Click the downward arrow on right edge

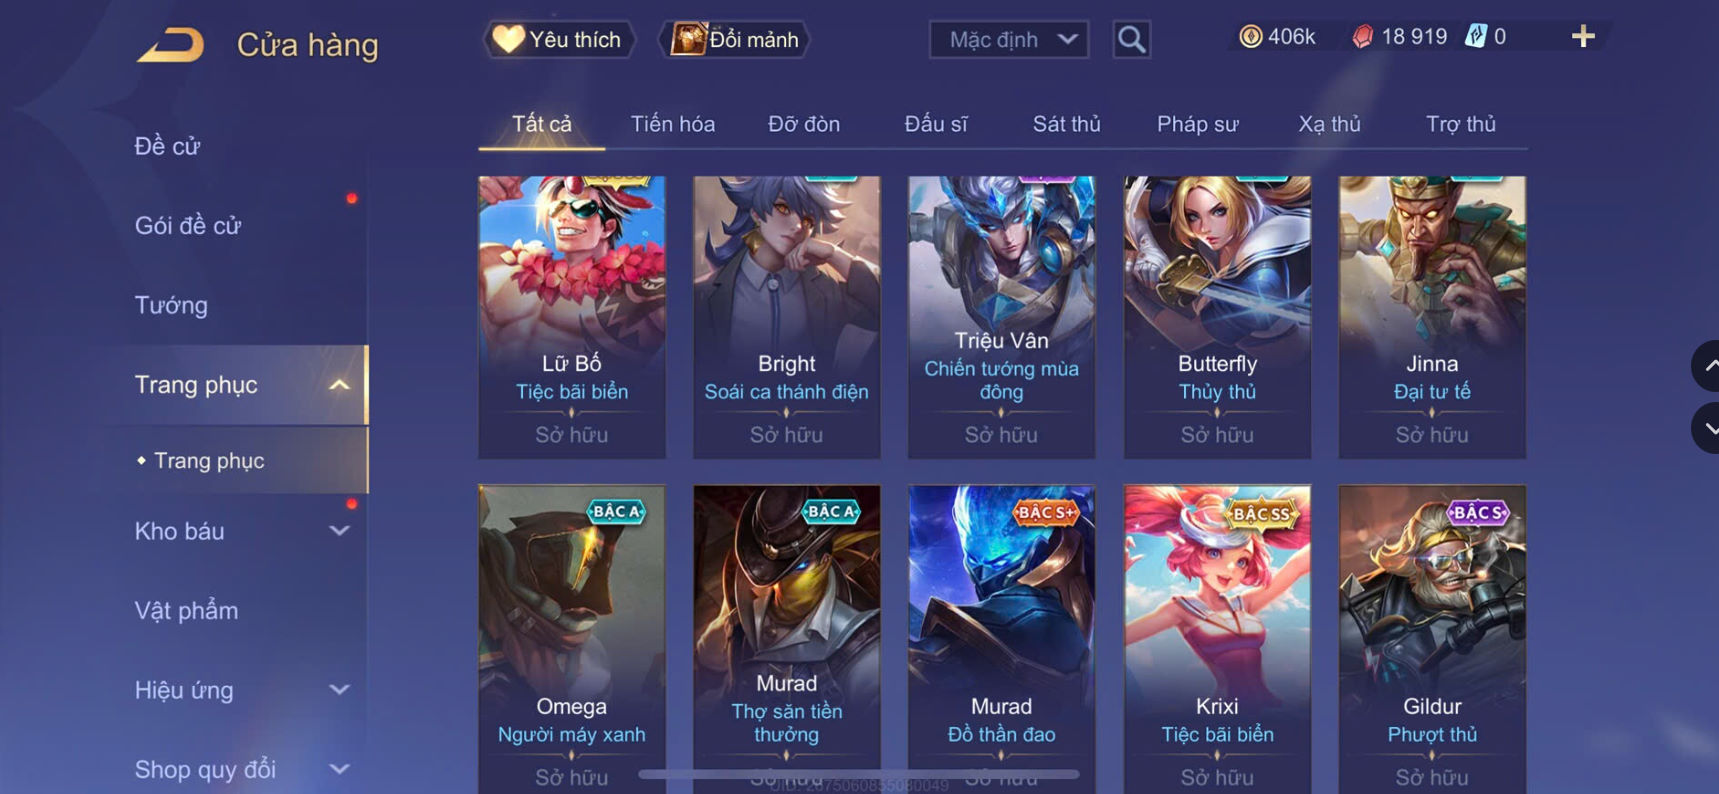coord(1707,428)
